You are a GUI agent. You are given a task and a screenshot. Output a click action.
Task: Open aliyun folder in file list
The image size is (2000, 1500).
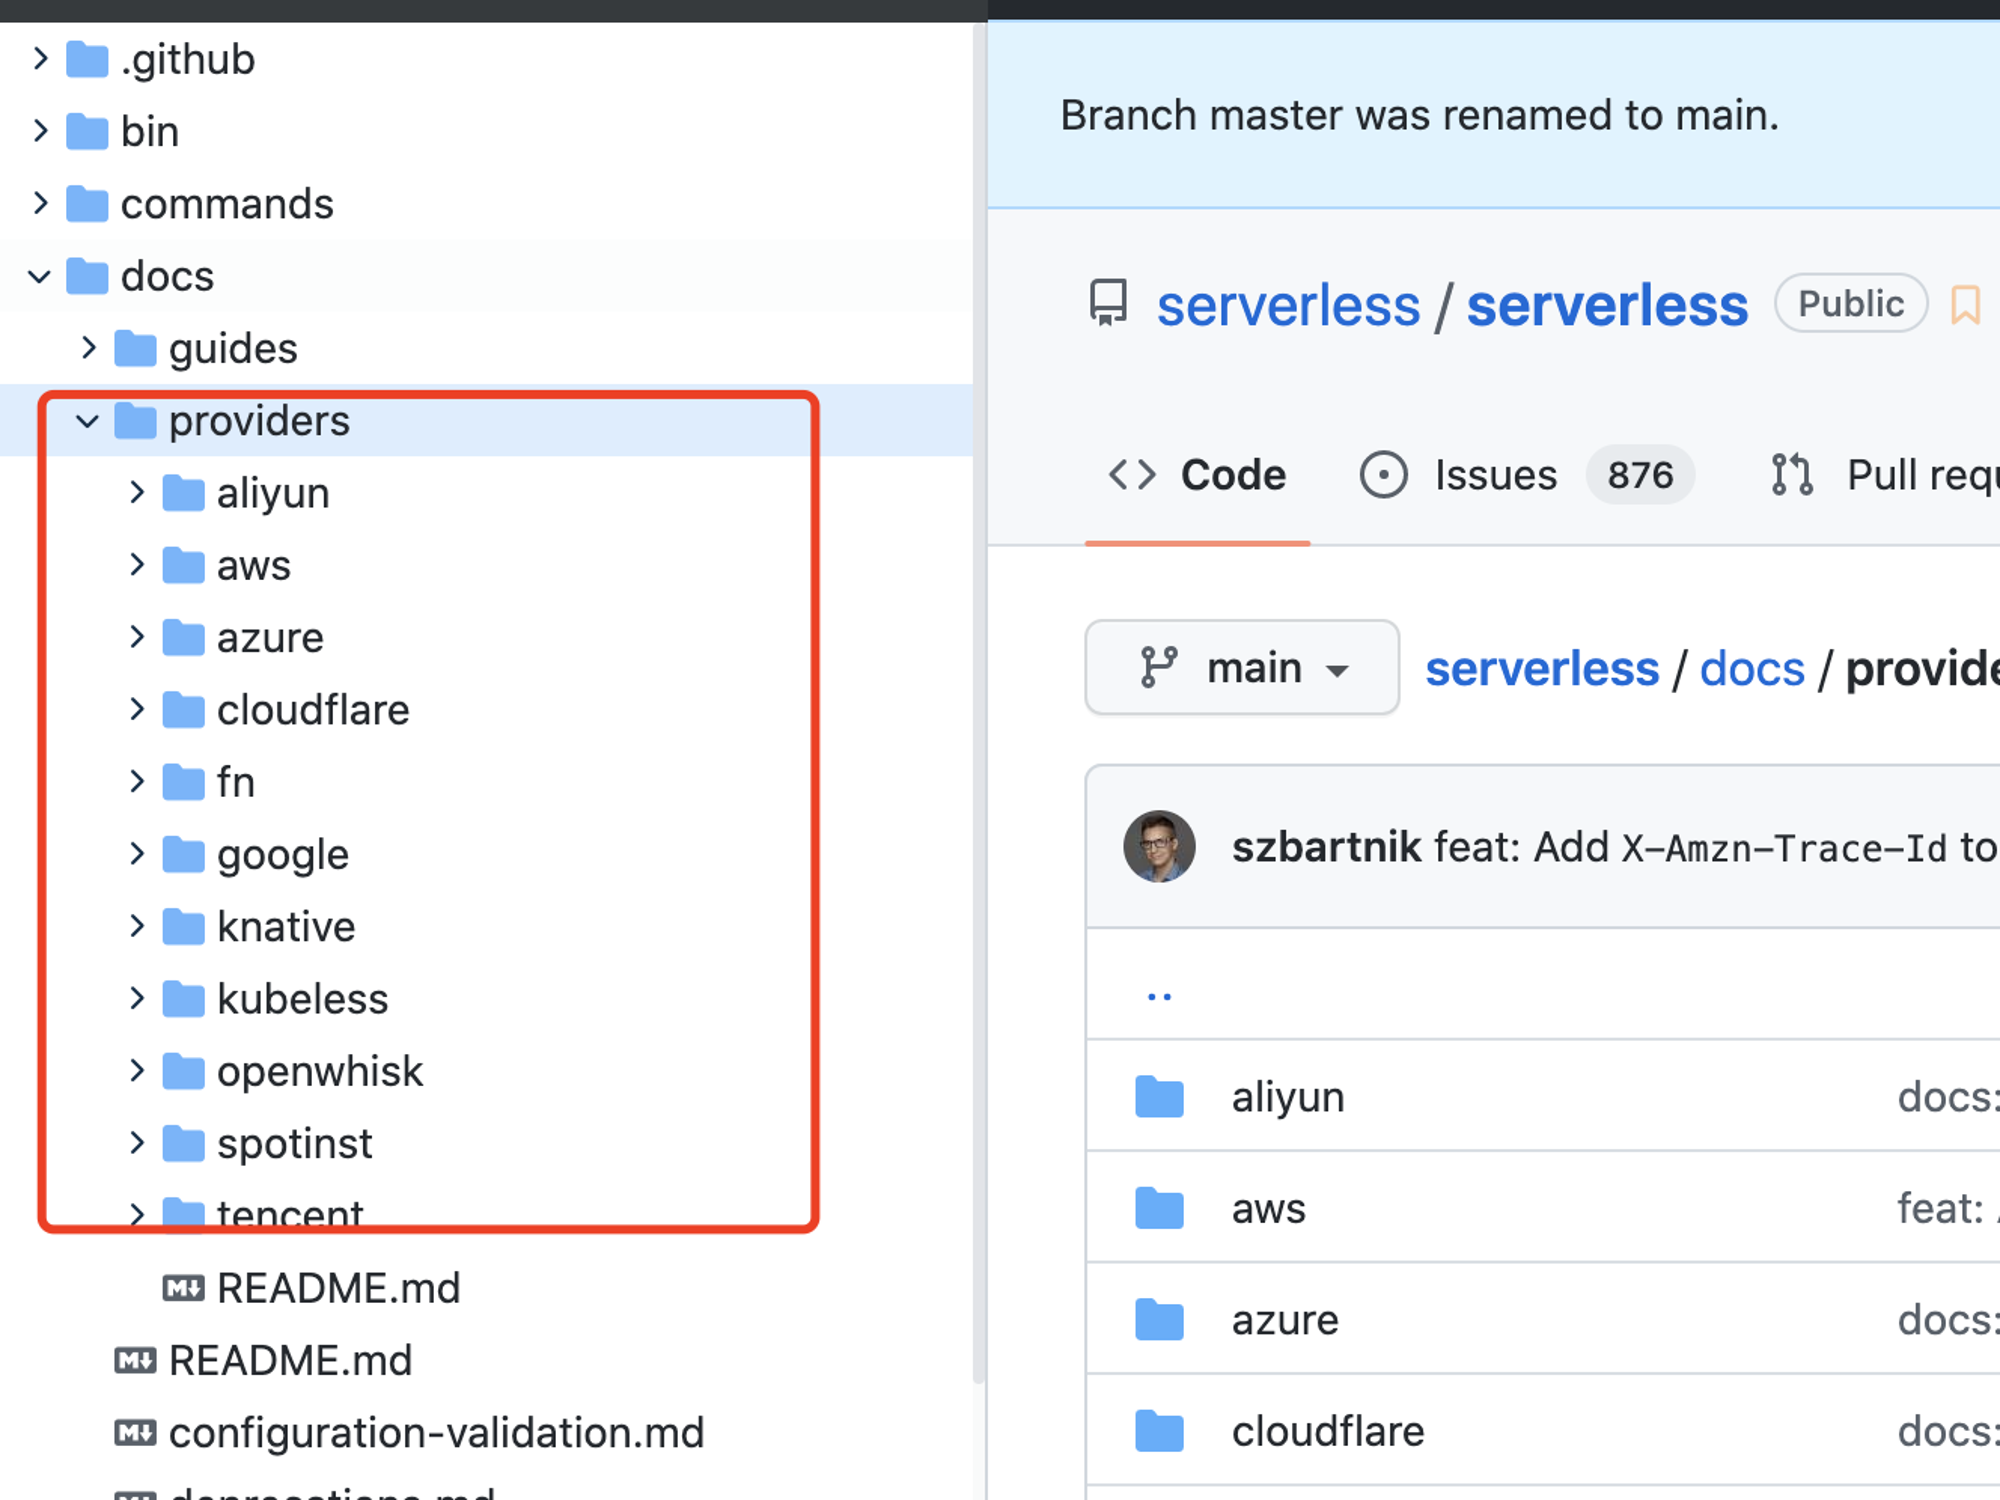coord(1288,1097)
